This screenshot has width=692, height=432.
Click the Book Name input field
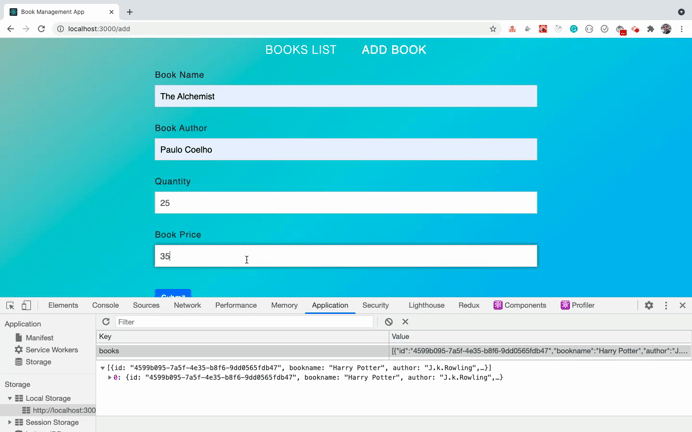pos(346,96)
